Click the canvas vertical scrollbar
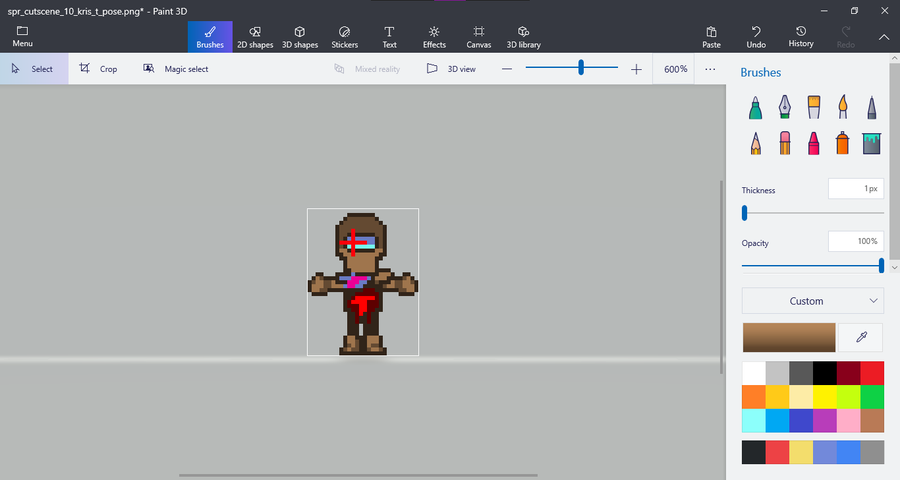Screen dimensions: 900x480 (721, 277)
